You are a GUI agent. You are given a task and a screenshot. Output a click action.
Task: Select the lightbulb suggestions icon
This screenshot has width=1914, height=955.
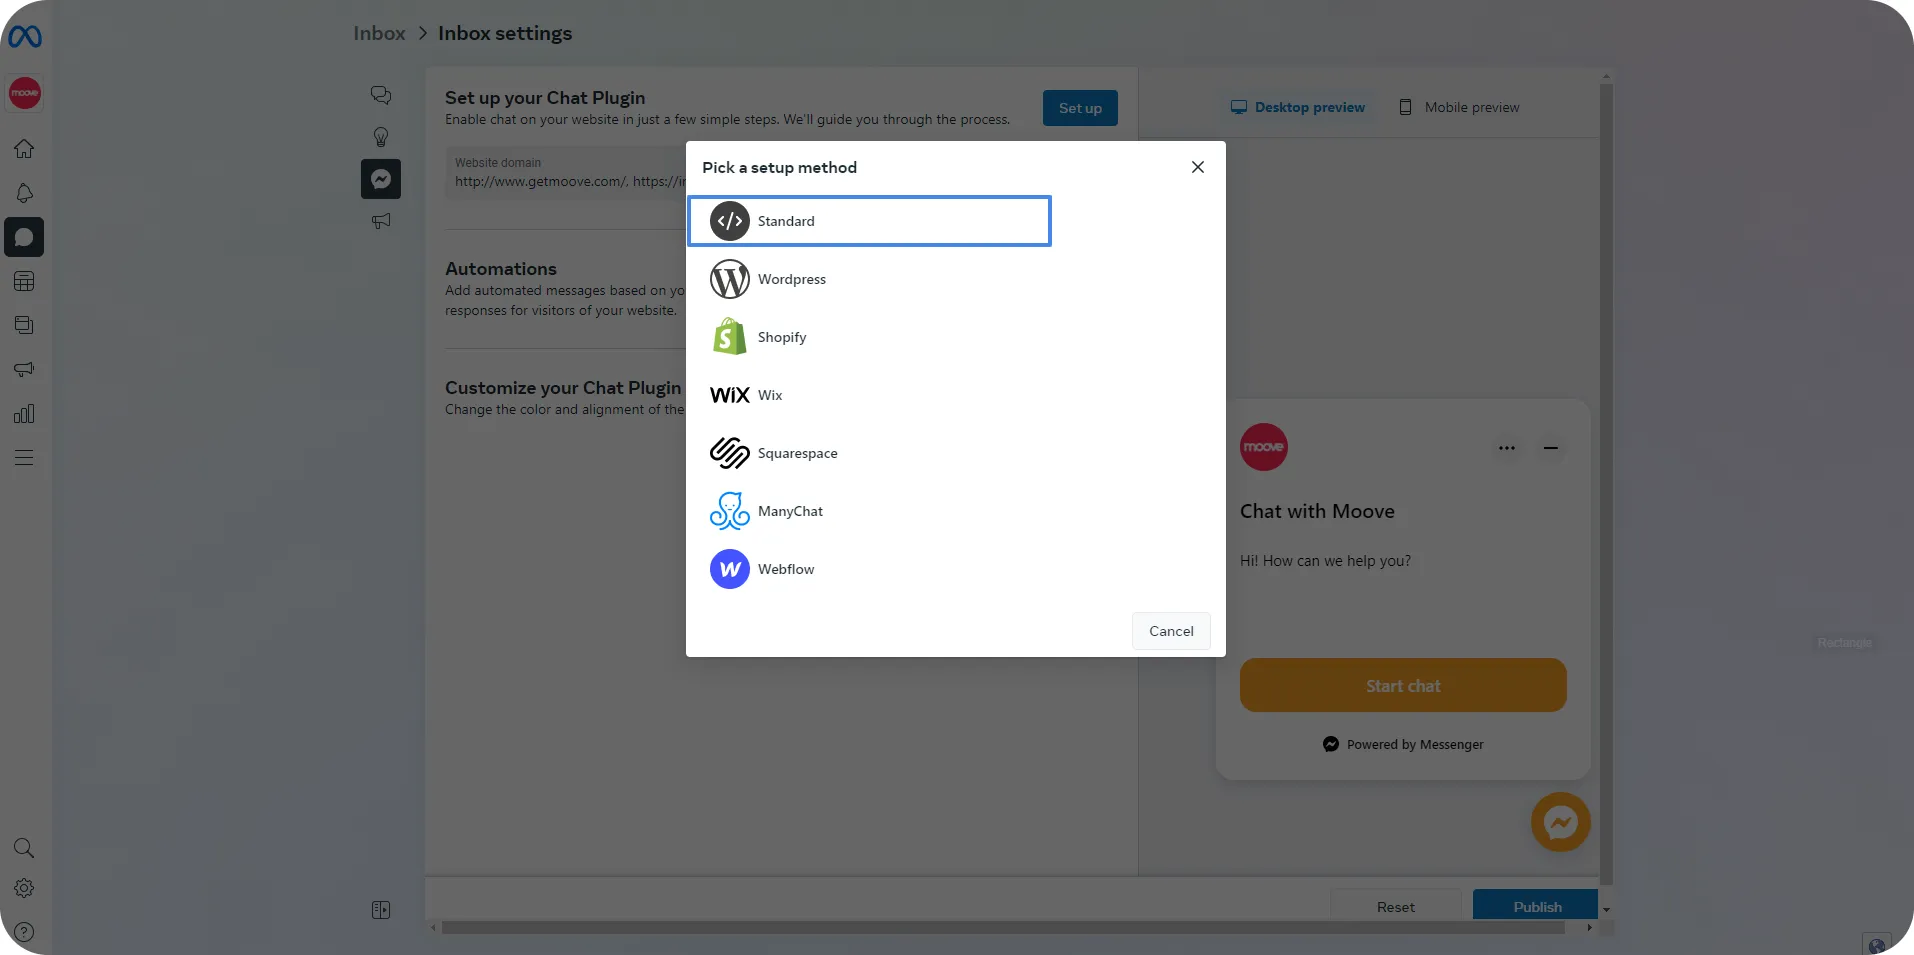(380, 137)
